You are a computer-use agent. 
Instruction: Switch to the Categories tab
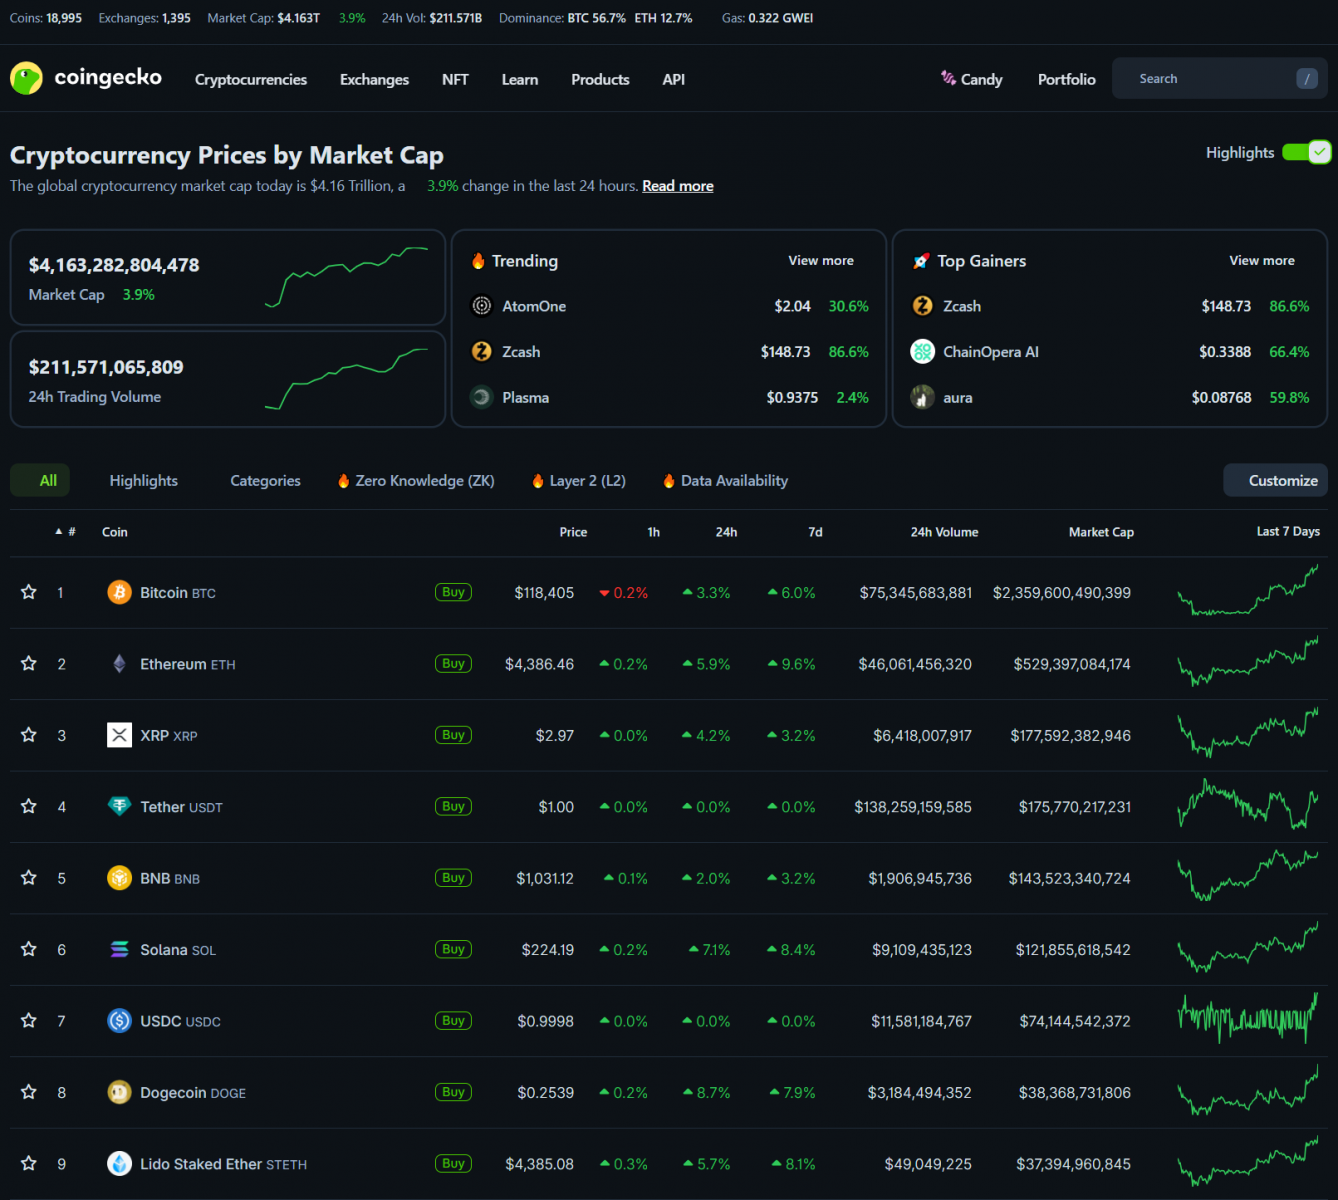265,481
